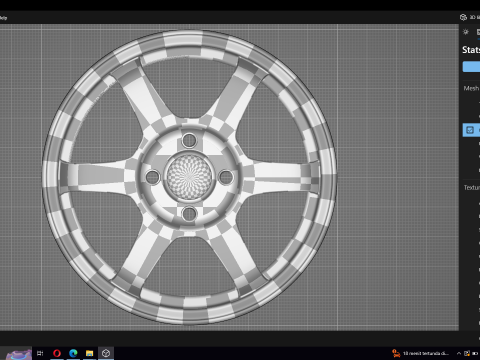480x360 pixels.
Task: Click the battery icon in system tray
Action: [x=475, y=353]
